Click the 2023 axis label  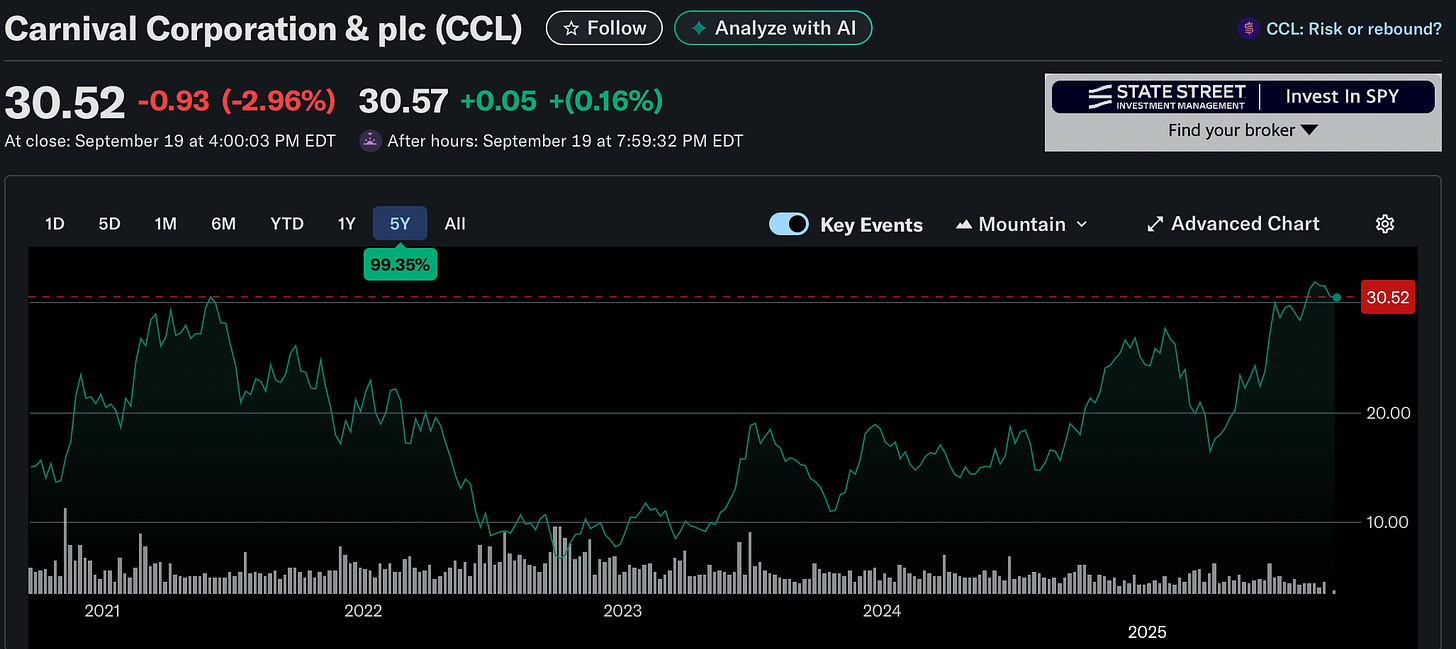click(622, 610)
